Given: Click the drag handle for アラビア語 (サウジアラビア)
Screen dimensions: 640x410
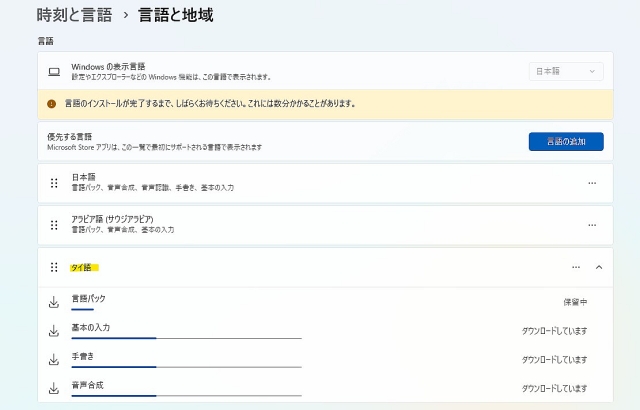Looking at the screenshot, I should [x=54, y=223].
